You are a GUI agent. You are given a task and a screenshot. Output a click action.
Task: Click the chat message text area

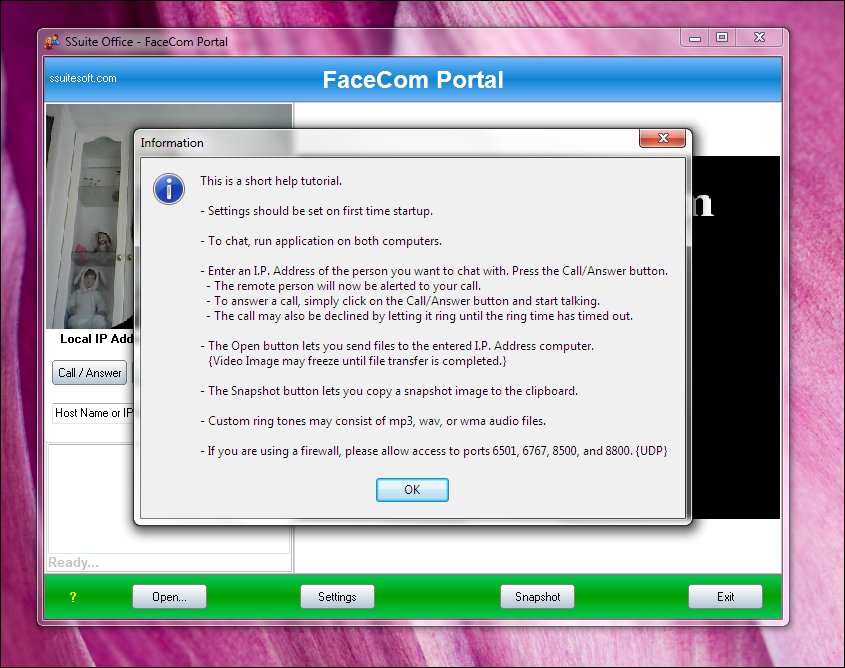[x=91, y=498]
